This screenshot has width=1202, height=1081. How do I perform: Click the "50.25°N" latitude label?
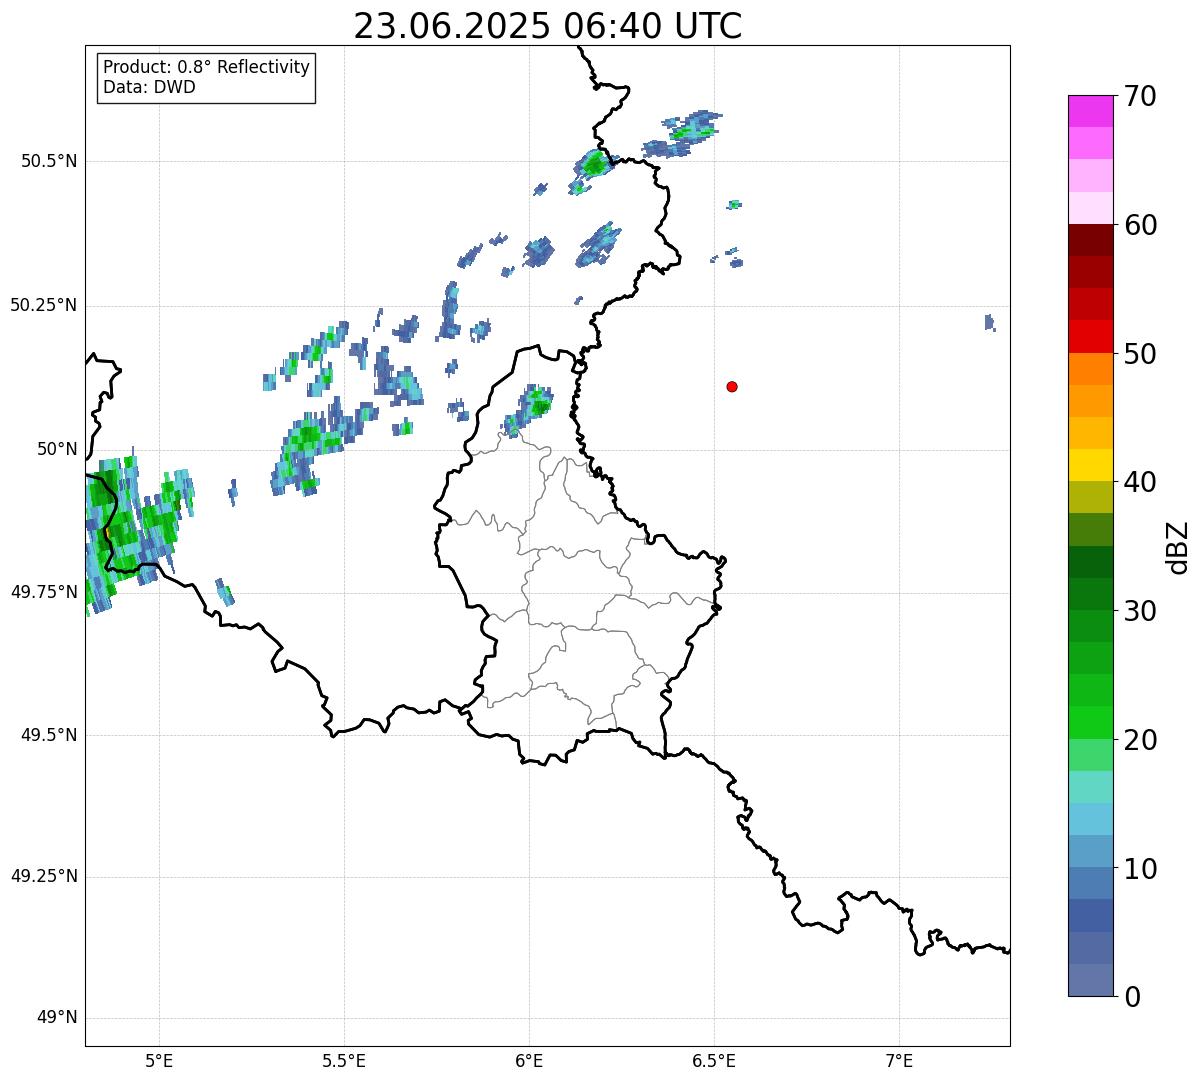tap(44, 305)
